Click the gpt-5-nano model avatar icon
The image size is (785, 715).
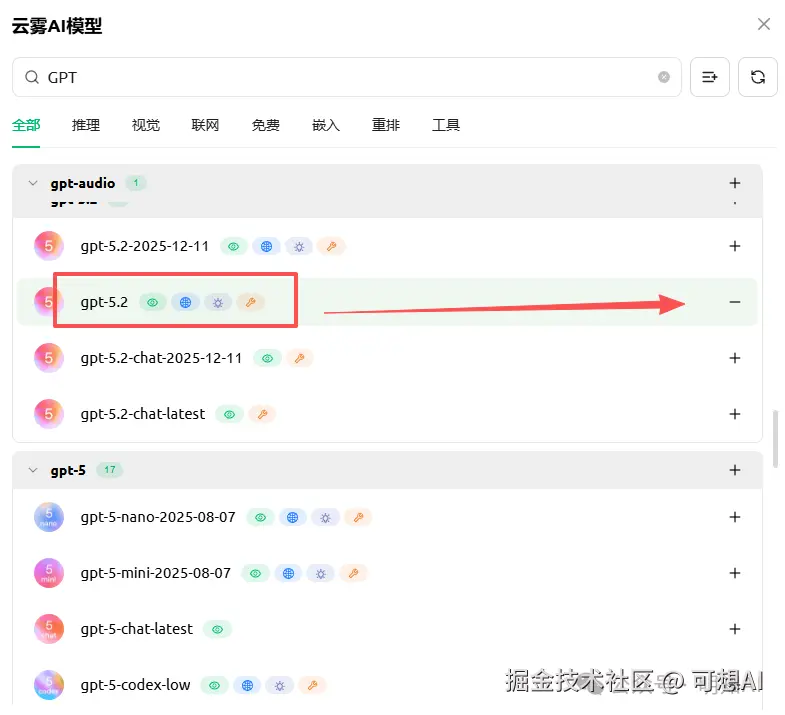pyautogui.click(x=49, y=517)
